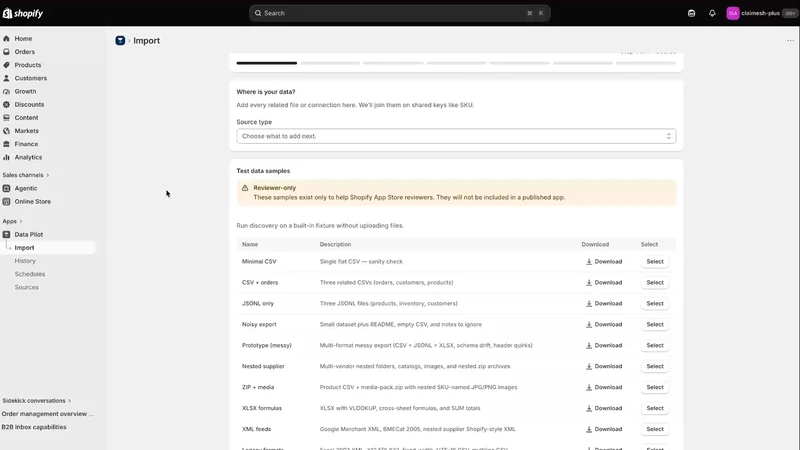
Task: Click the import step progress bar
Action: click(456, 63)
